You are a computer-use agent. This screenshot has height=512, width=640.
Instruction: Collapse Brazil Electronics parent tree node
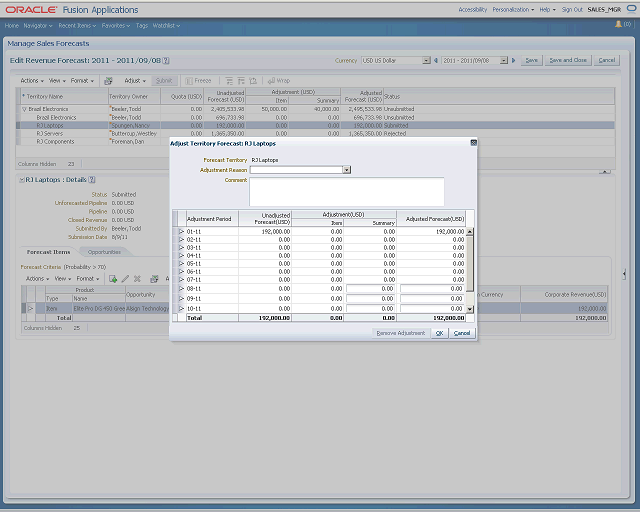pos(24,109)
